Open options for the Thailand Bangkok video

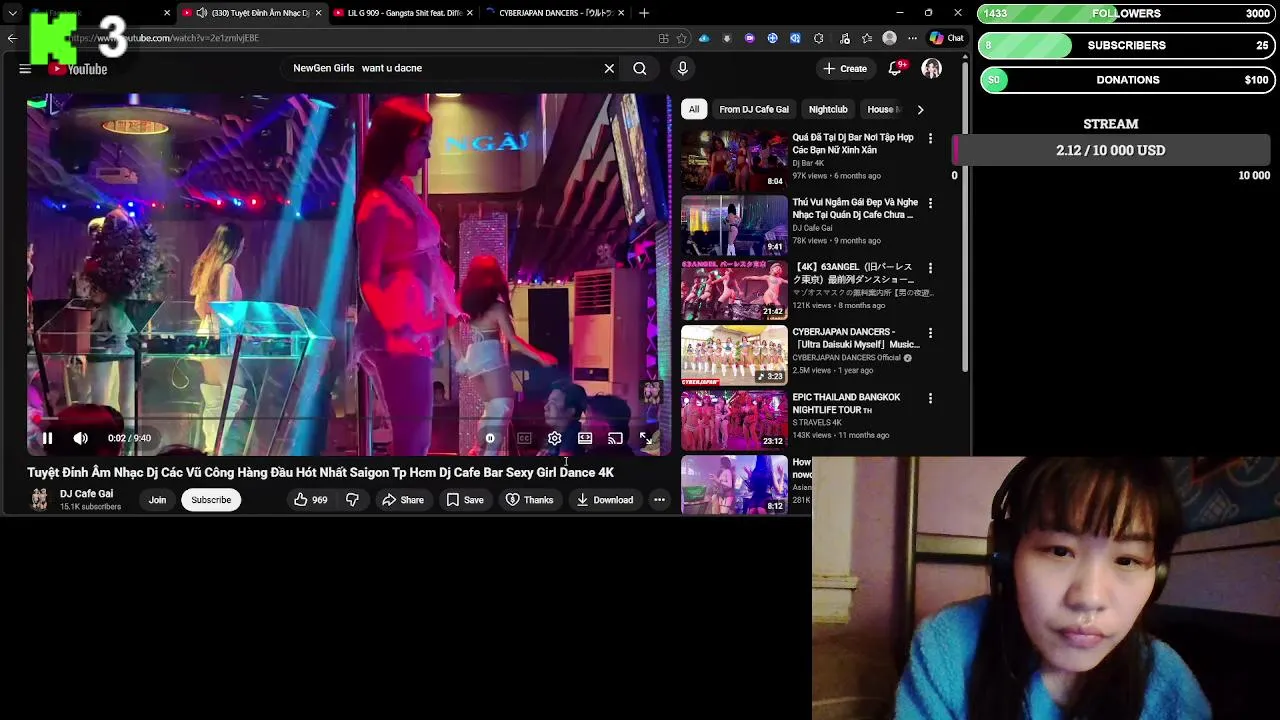pos(930,398)
